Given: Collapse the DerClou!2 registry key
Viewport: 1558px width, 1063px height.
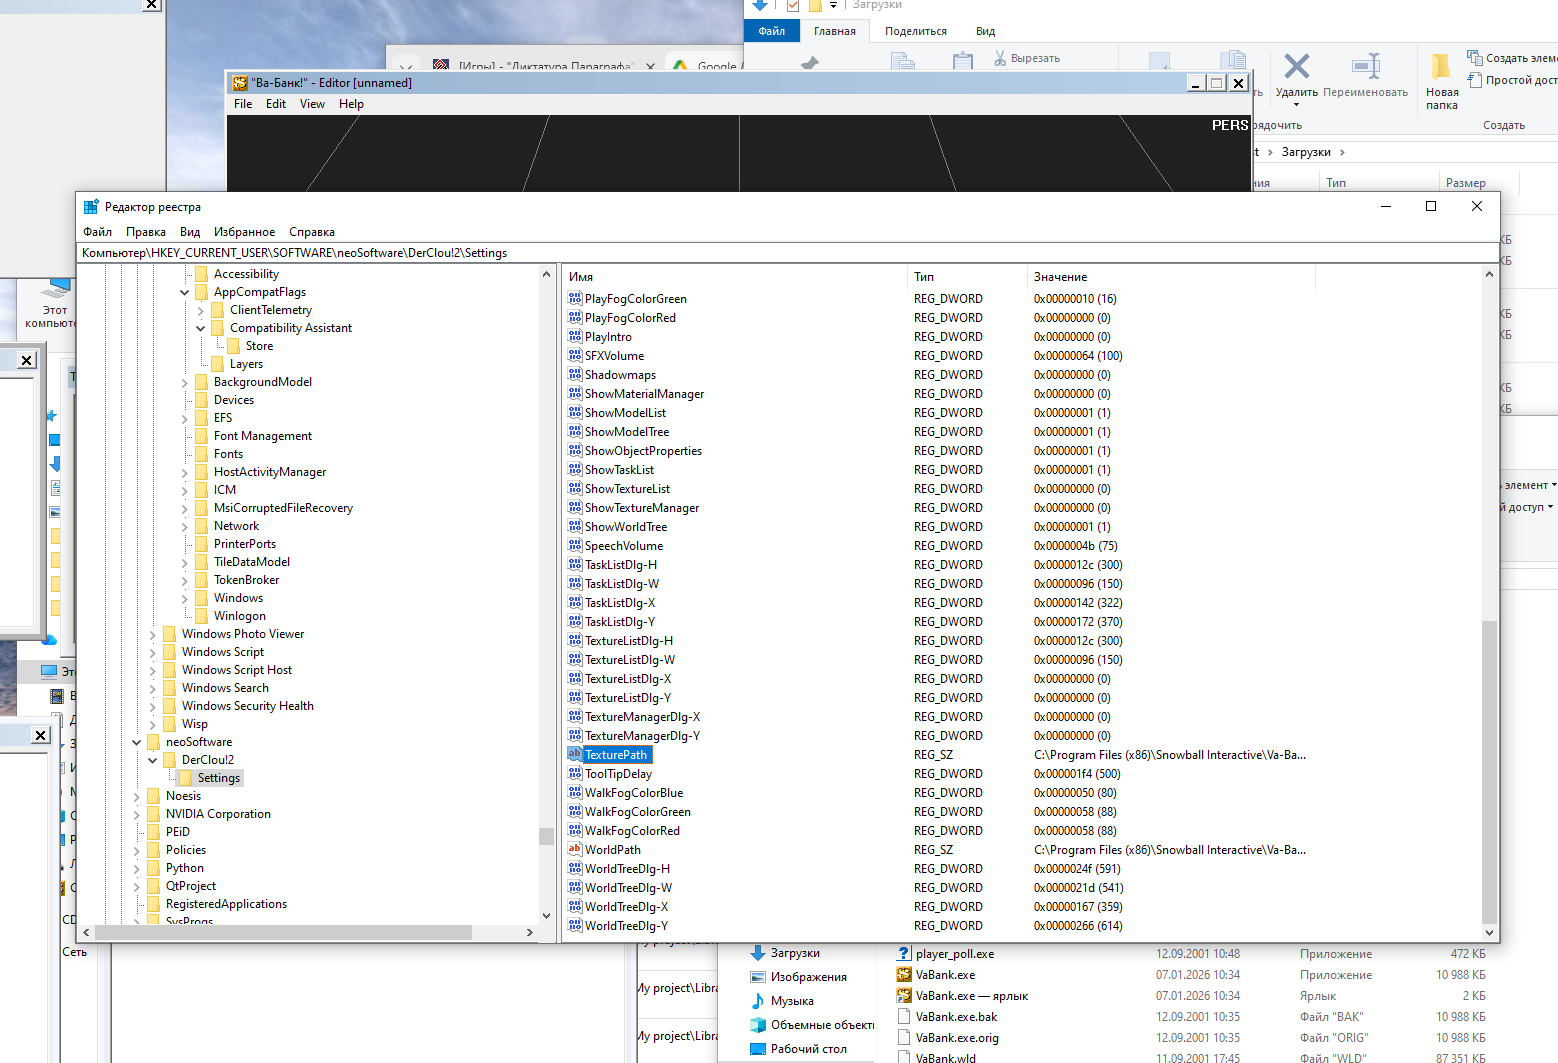Looking at the screenshot, I should tap(153, 760).
